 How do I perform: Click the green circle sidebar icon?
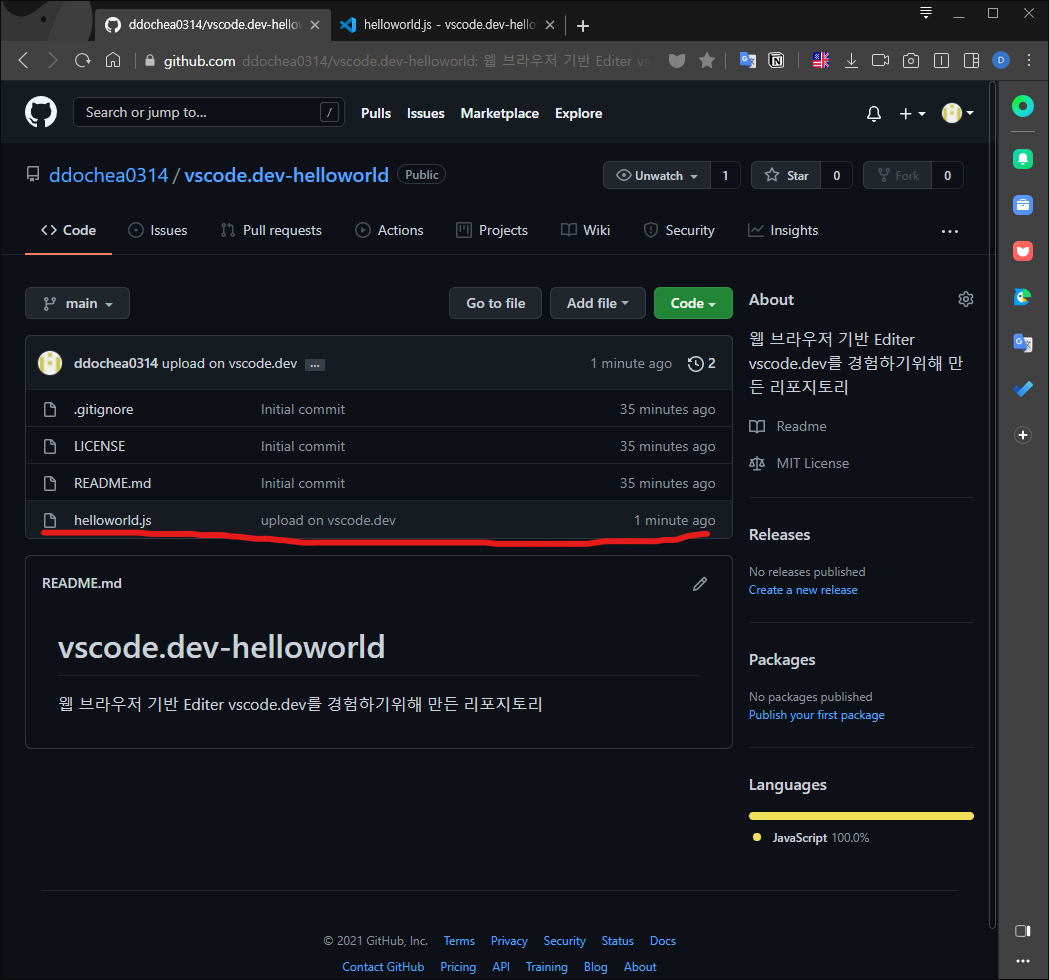click(x=1023, y=106)
